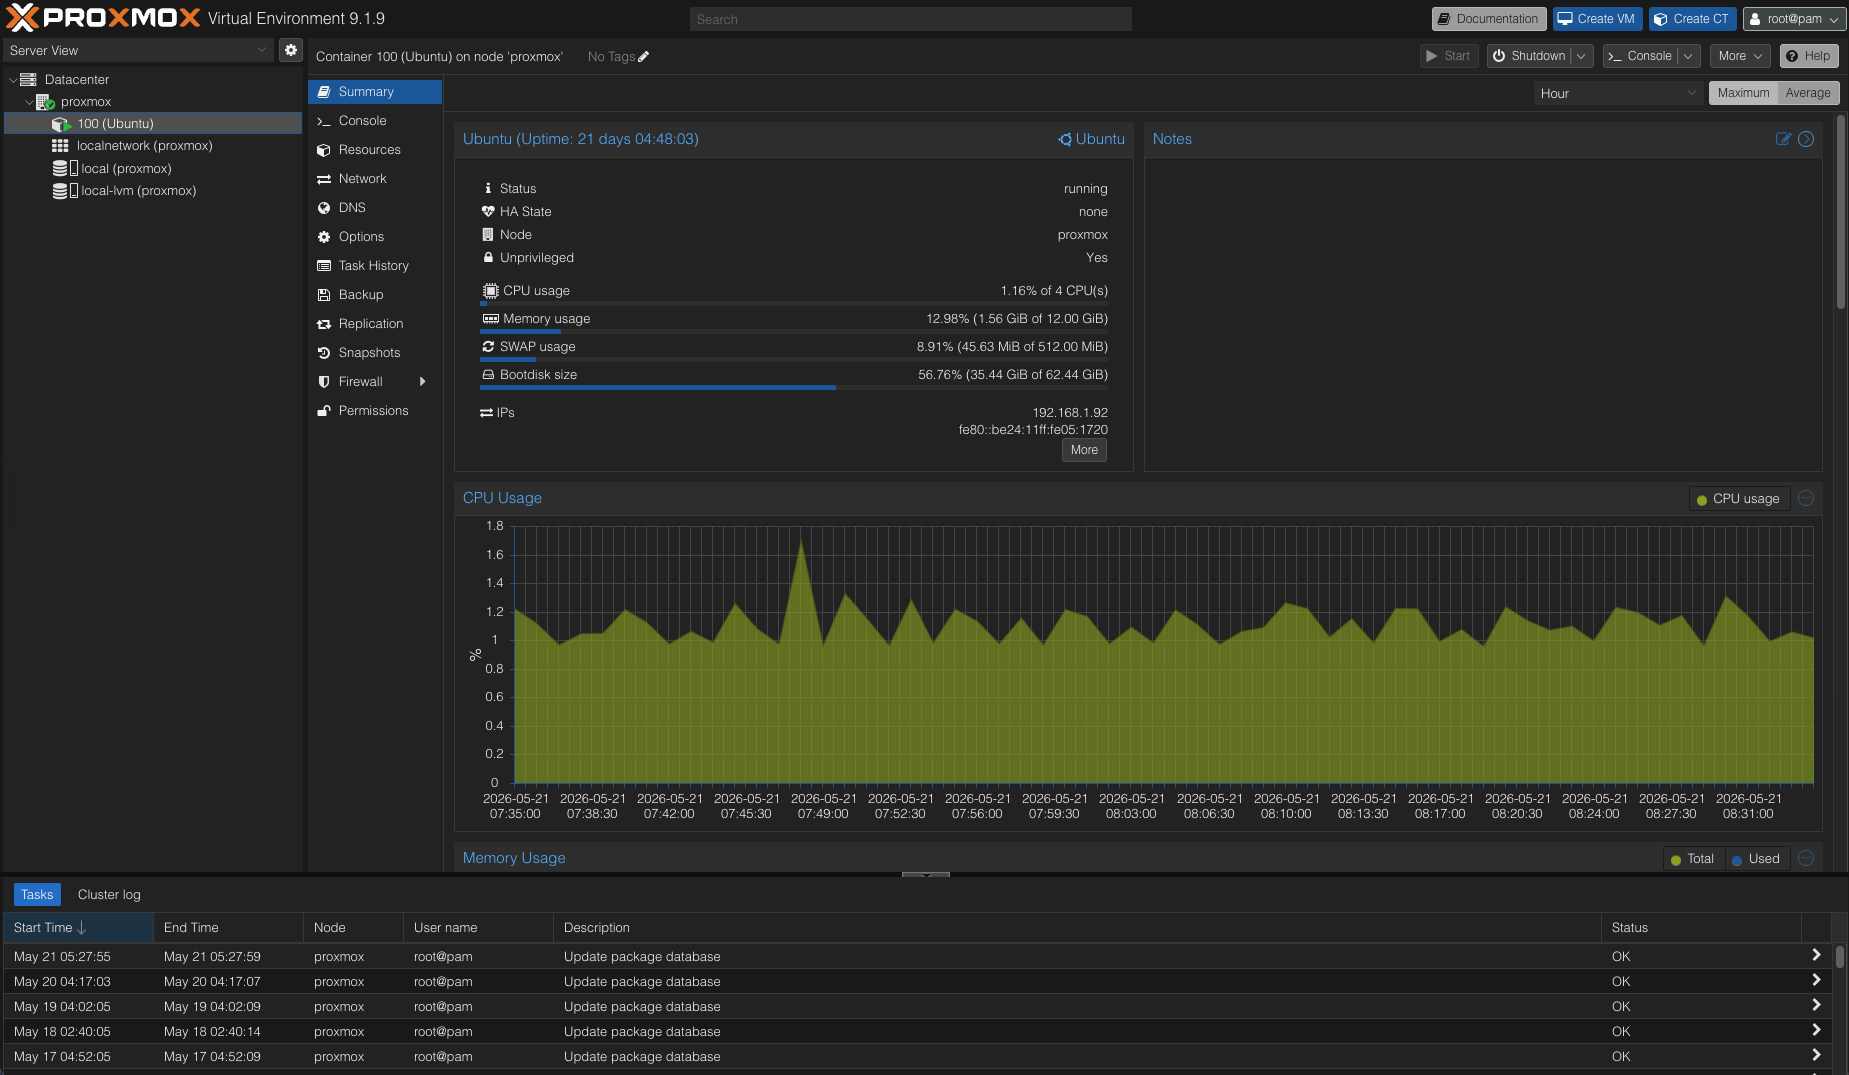The image size is (1849, 1075).
Task: Open the Snapshots menu item
Action: click(x=374, y=352)
